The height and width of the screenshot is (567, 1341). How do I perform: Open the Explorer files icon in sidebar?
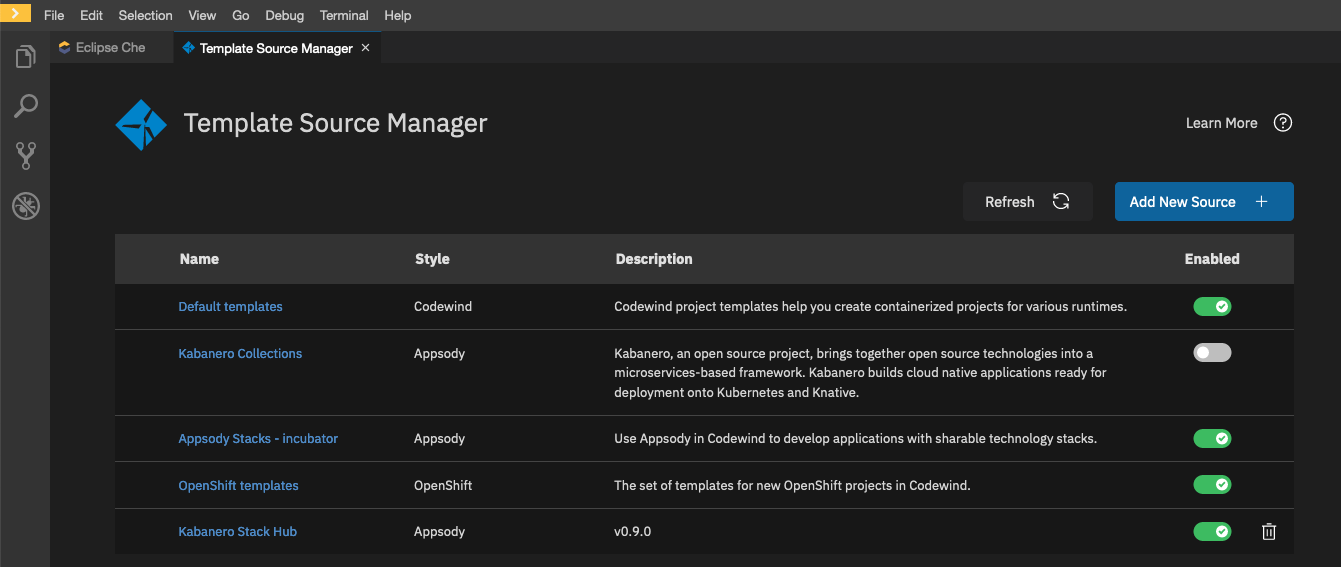25,57
